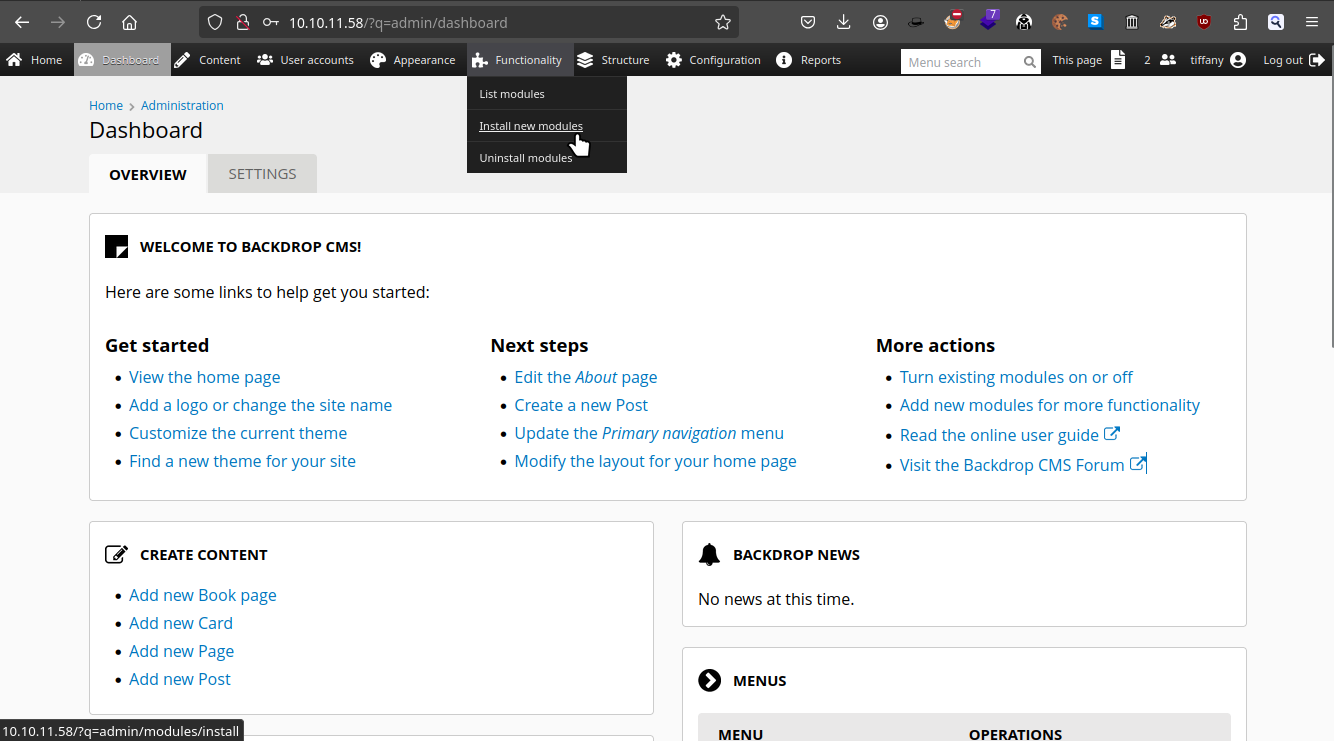Open Read the online user guide link

click(x=1010, y=435)
